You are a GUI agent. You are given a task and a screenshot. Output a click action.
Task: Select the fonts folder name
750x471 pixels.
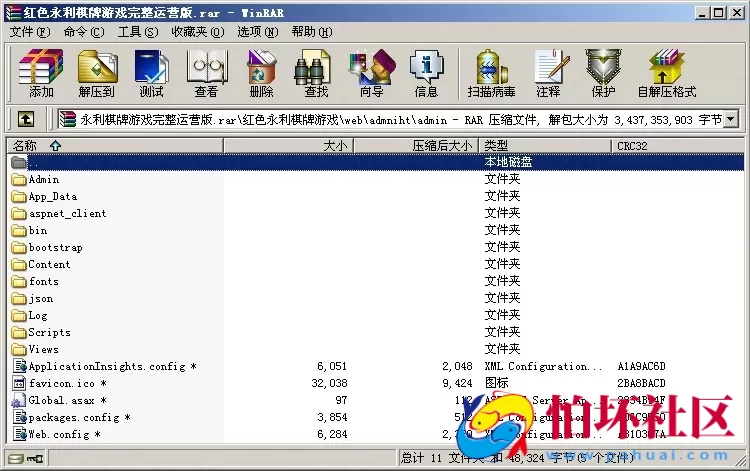(44, 282)
